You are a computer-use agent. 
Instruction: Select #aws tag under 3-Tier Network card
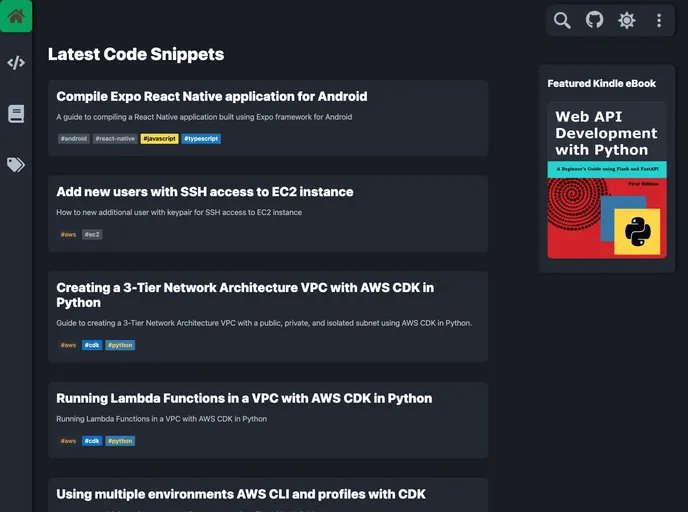(68, 345)
